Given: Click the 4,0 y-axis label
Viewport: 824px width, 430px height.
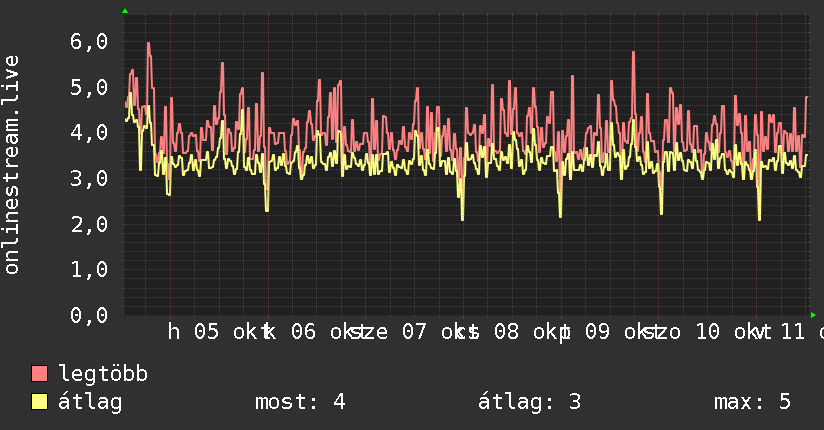Looking at the screenshot, I should click(89, 132).
